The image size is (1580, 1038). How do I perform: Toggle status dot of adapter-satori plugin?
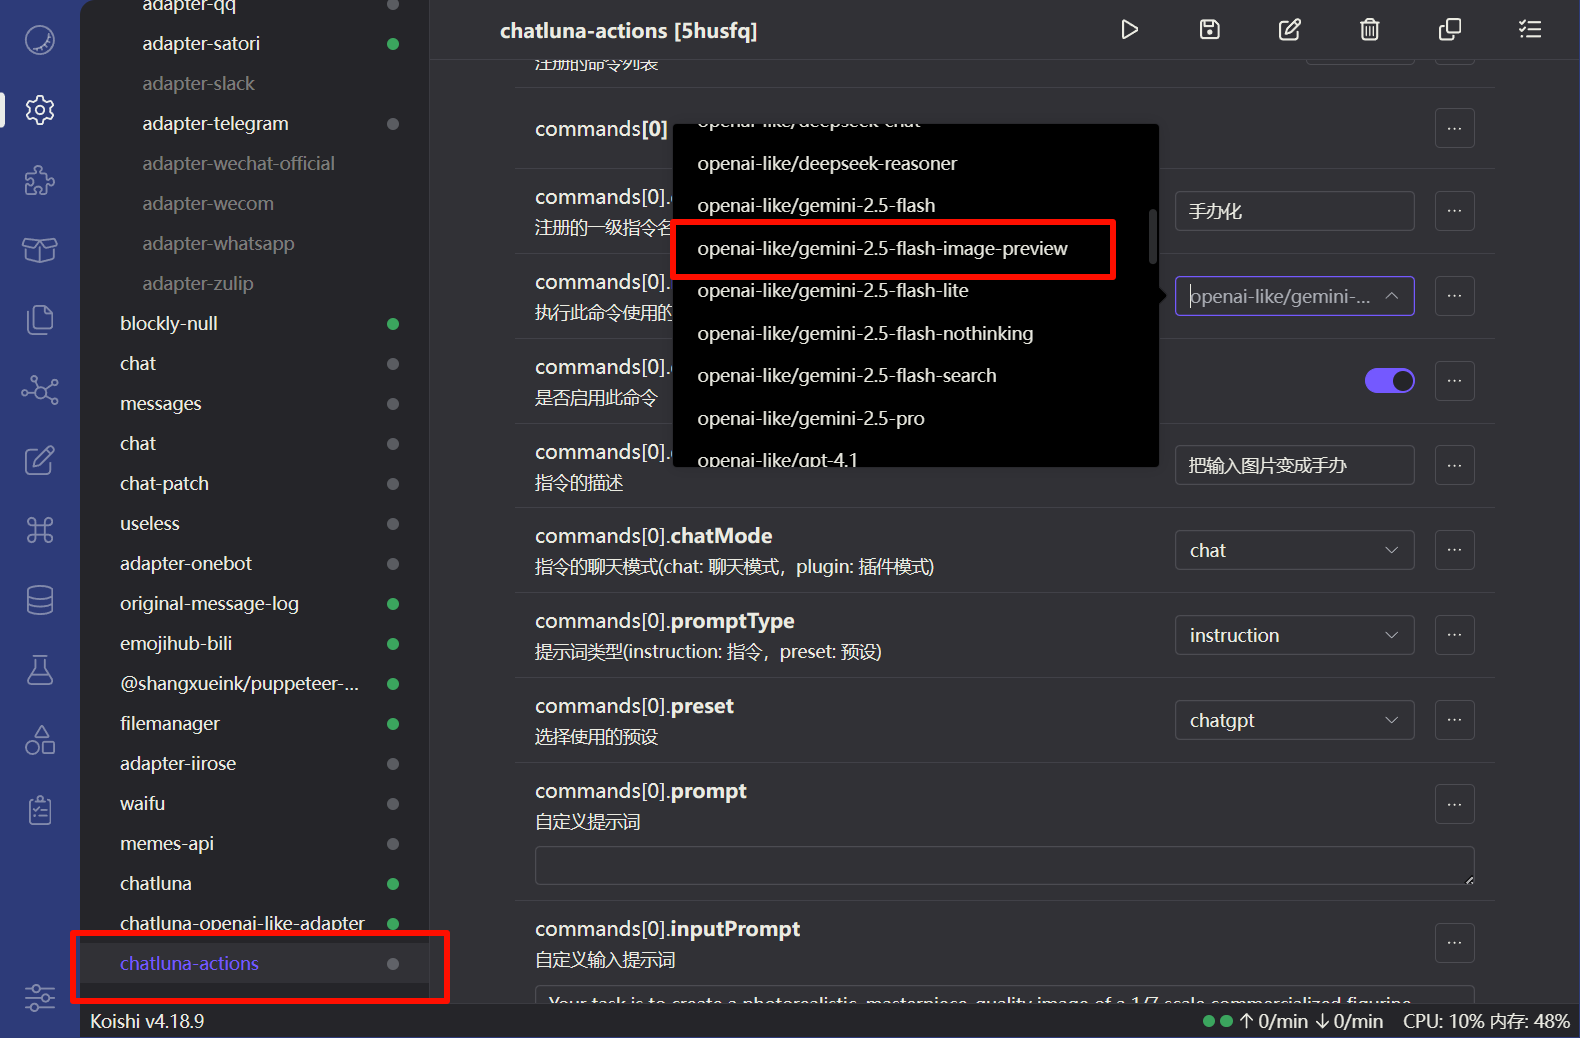[x=393, y=44]
